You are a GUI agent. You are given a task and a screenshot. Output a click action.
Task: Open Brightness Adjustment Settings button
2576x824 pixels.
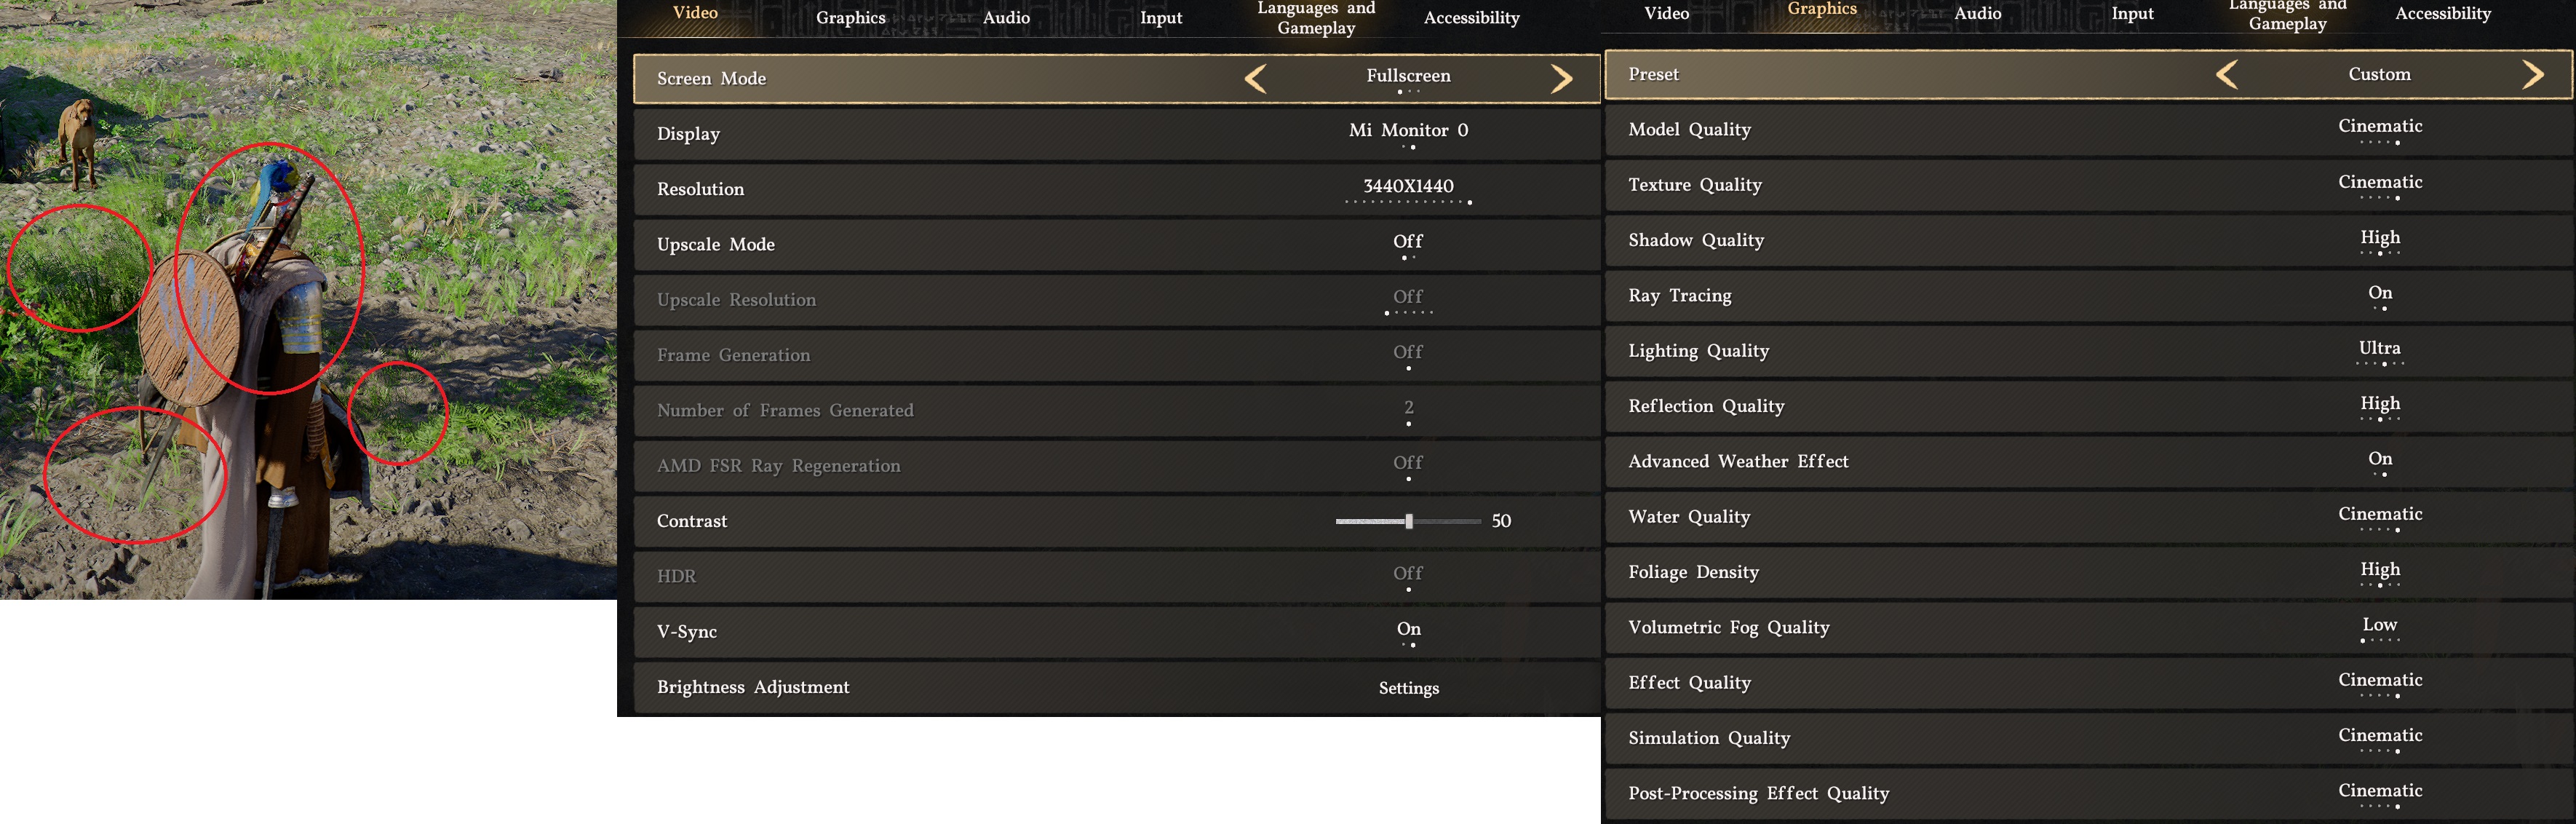[1408, 688]
